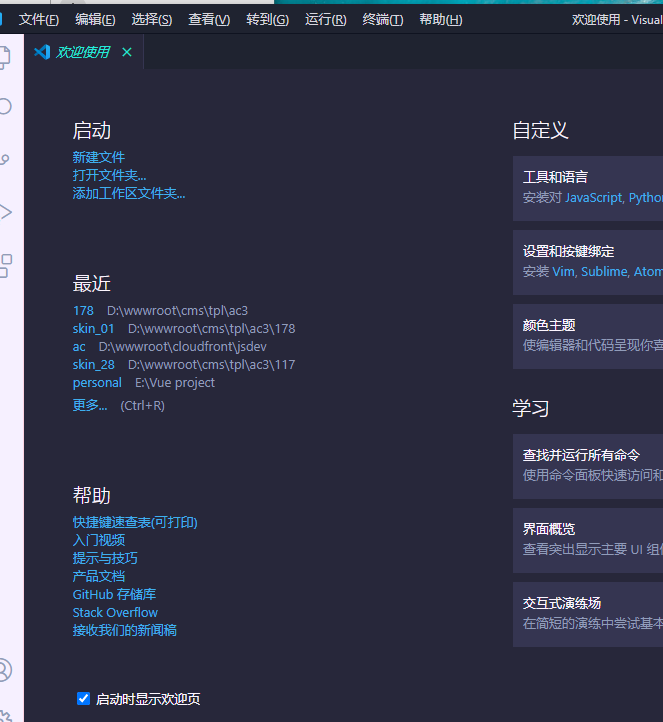Click the VS Code logo on 欢迎使用 tab
Screen dimensions: 663x722
(42, 52)
